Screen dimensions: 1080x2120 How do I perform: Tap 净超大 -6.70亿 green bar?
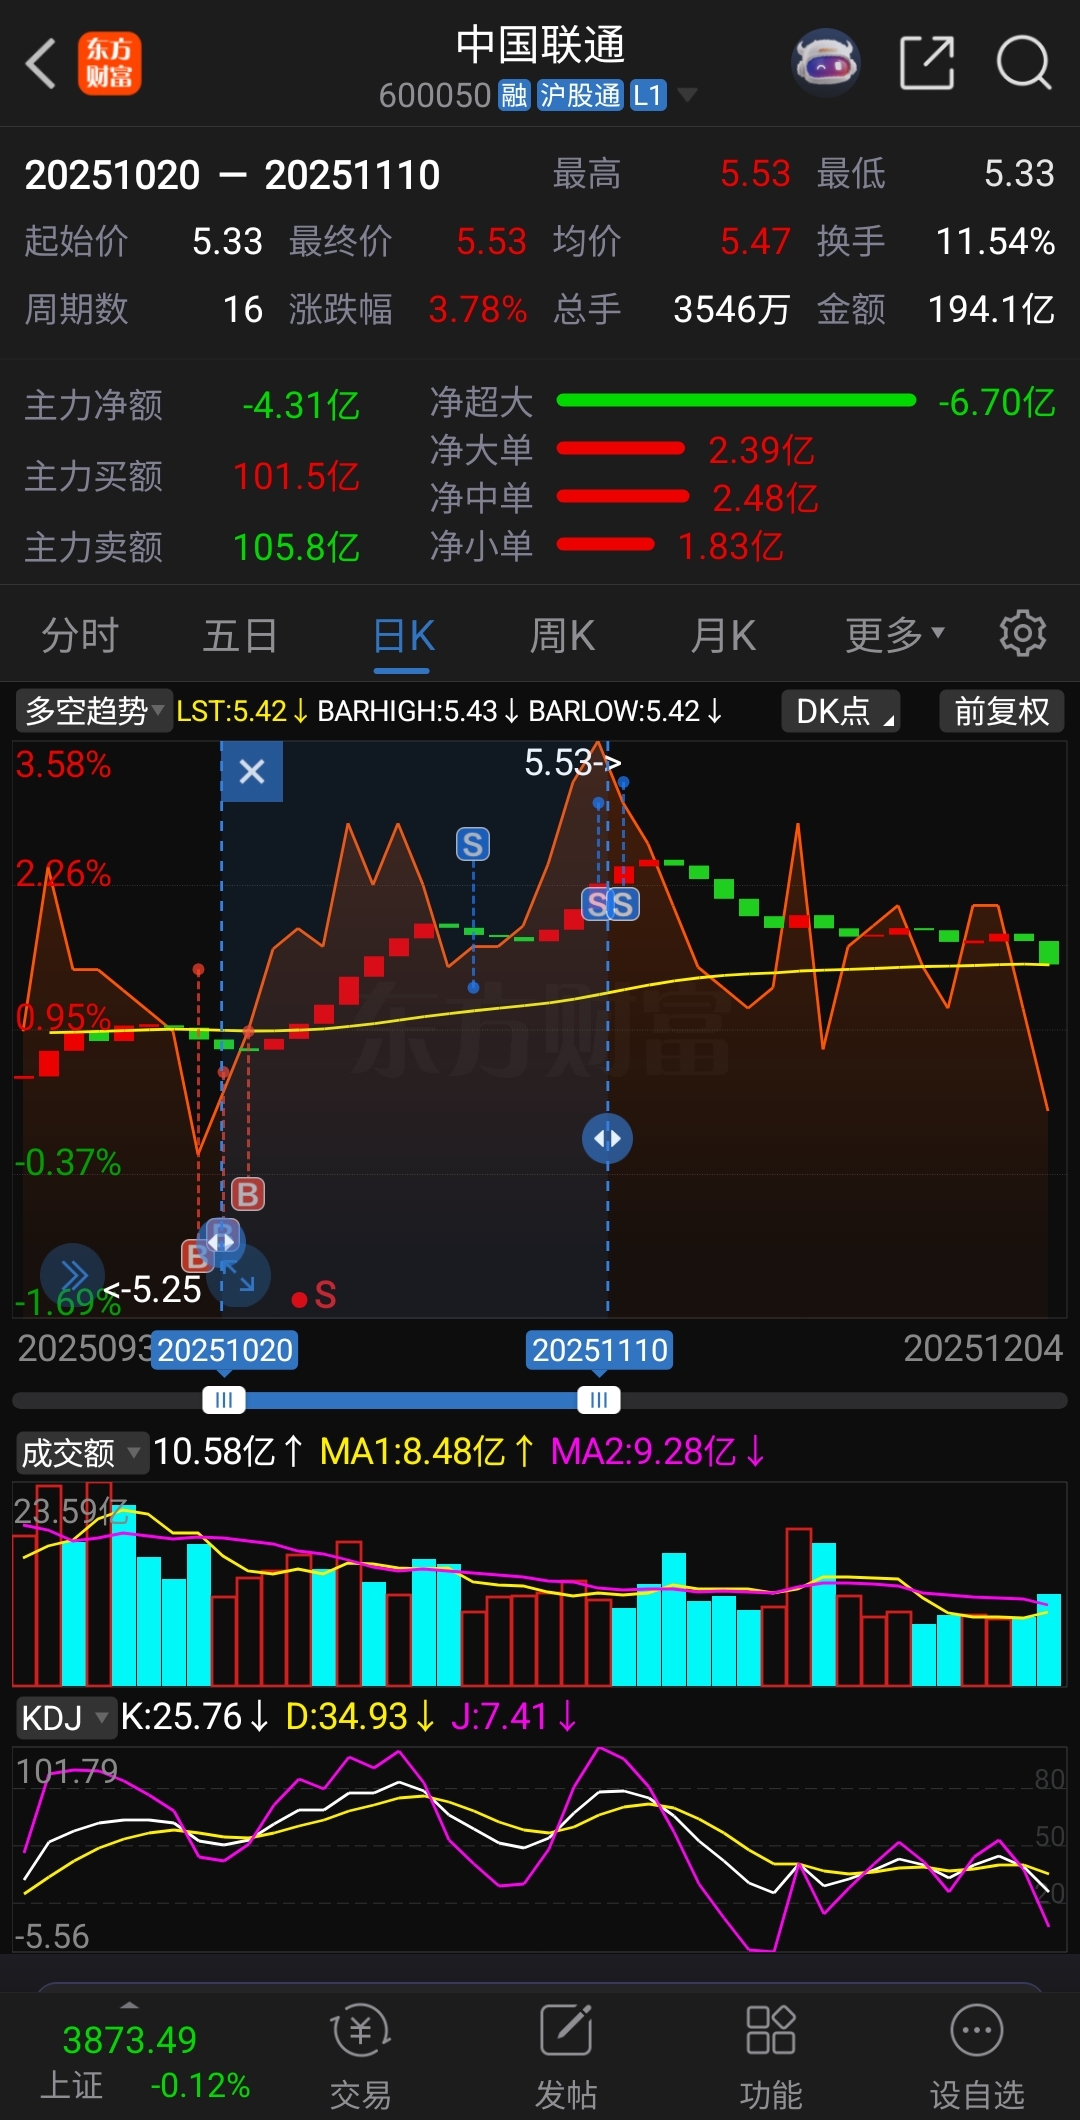click(736, 400)
